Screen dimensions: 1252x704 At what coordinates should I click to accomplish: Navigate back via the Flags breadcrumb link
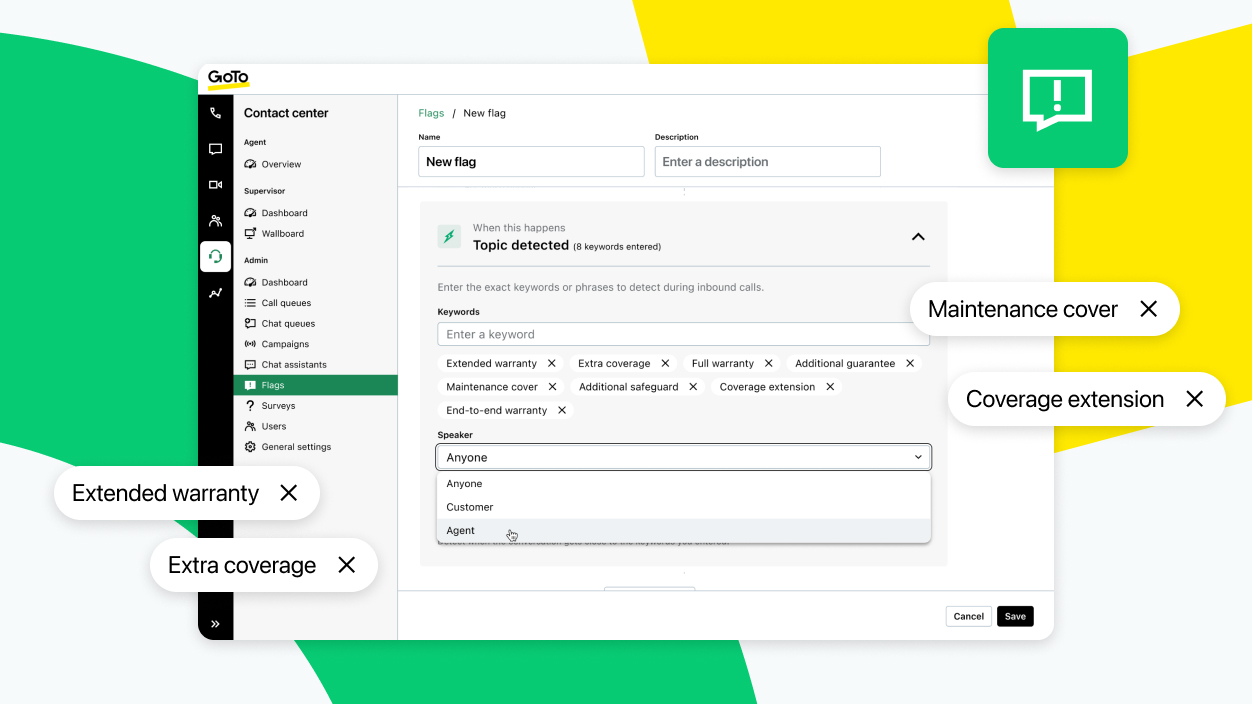pyautogui.click(x=431, y=113)
